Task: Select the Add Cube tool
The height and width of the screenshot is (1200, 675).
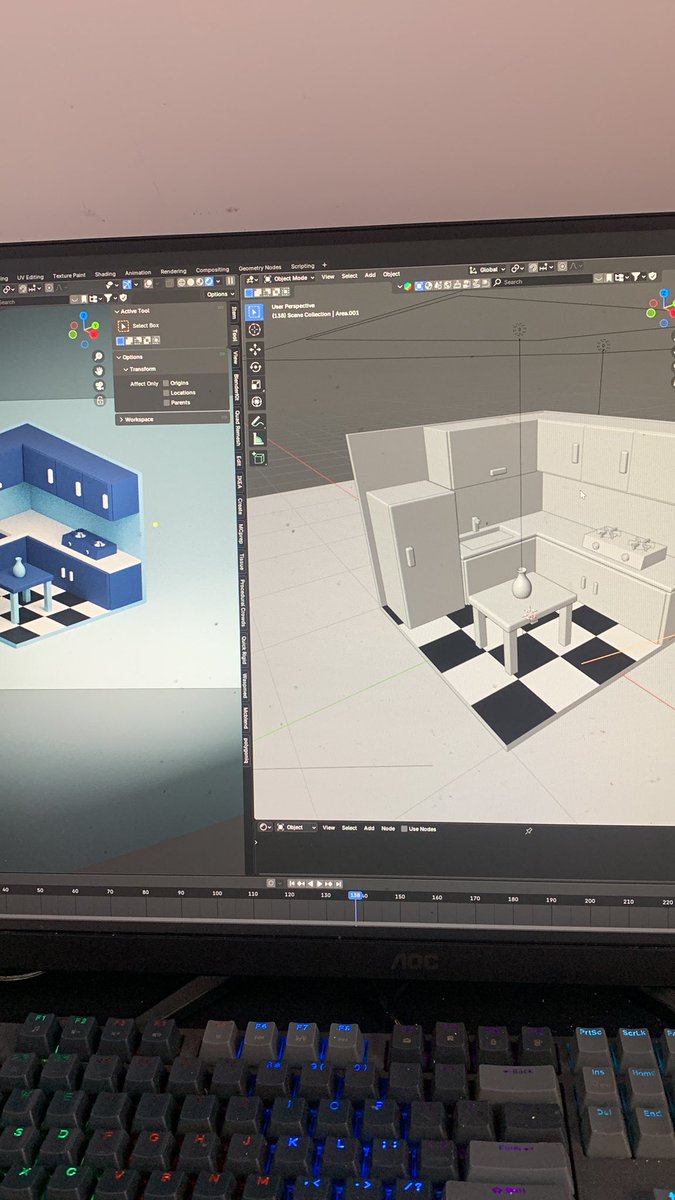Action: (x=258, y=458)
